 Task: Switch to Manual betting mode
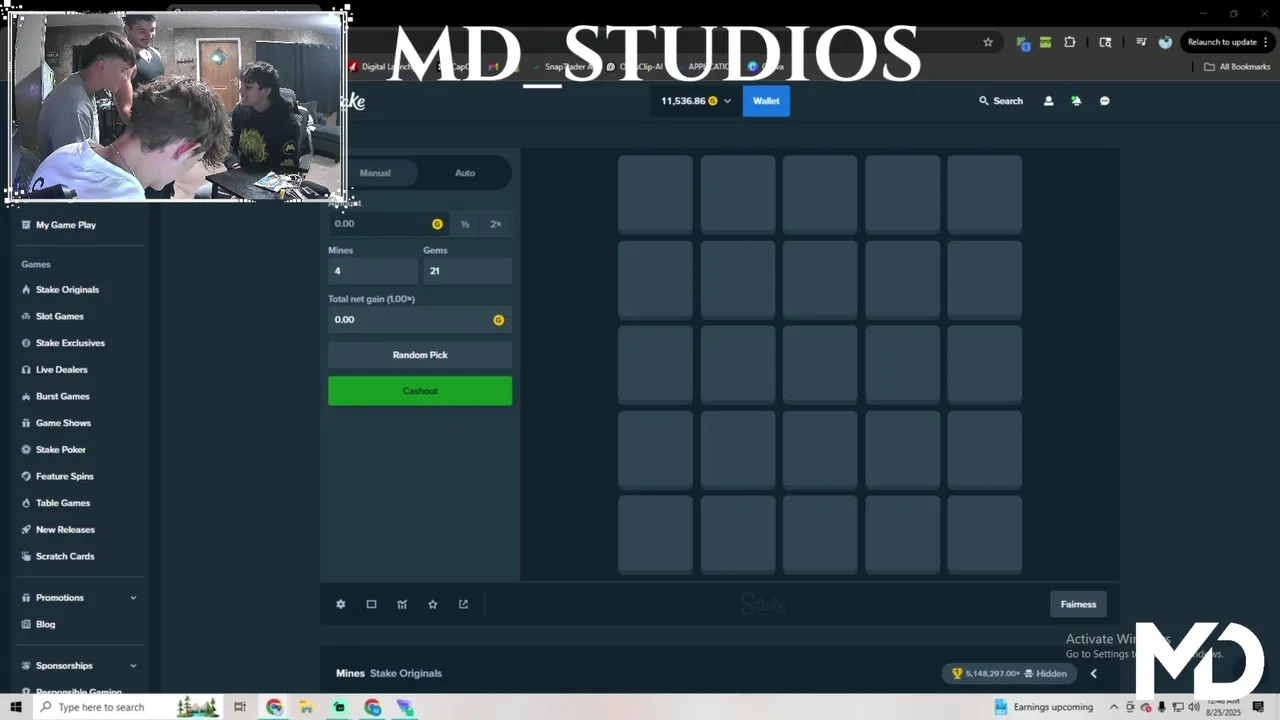pos(375,173)
